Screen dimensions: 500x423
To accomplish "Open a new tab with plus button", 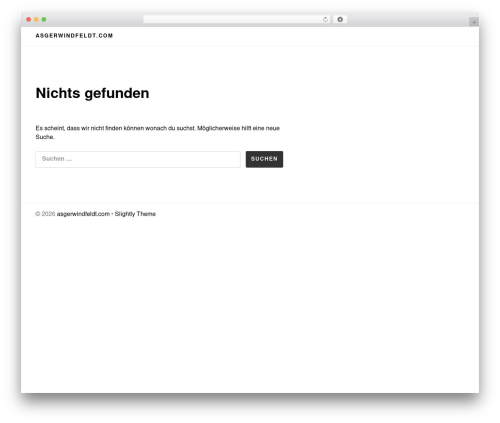I will point(474,22).
